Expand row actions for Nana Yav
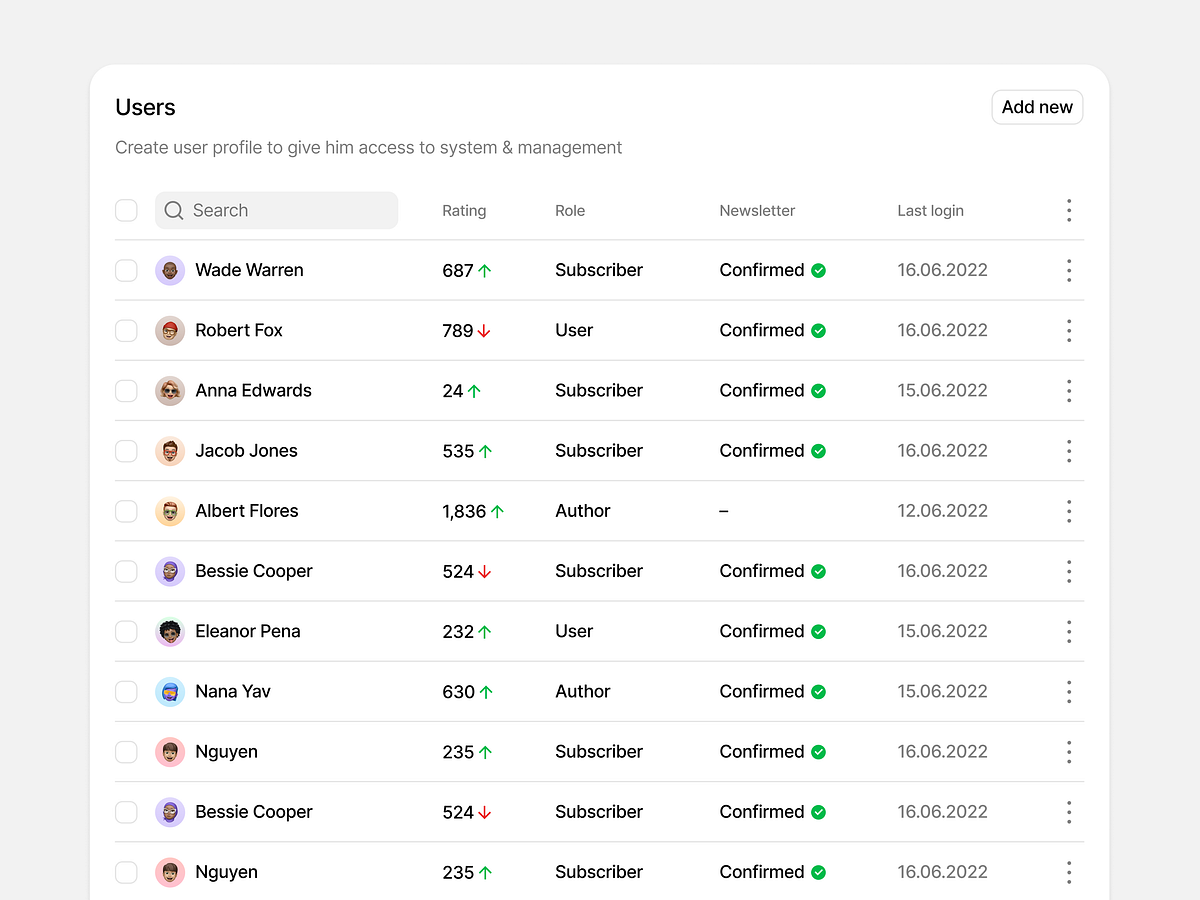The image size is (1200, 900). (1069, 692)
